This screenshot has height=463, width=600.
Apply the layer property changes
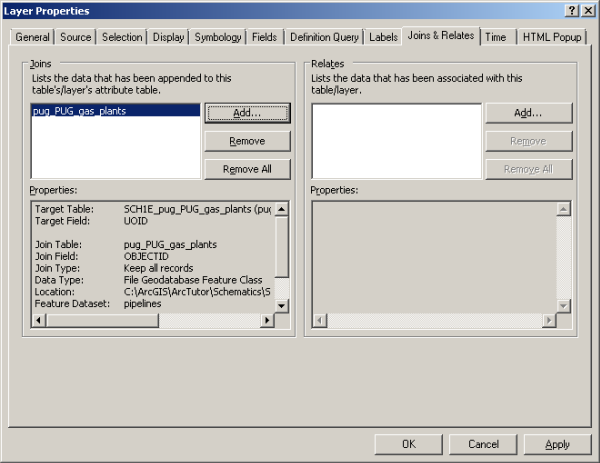557,444
